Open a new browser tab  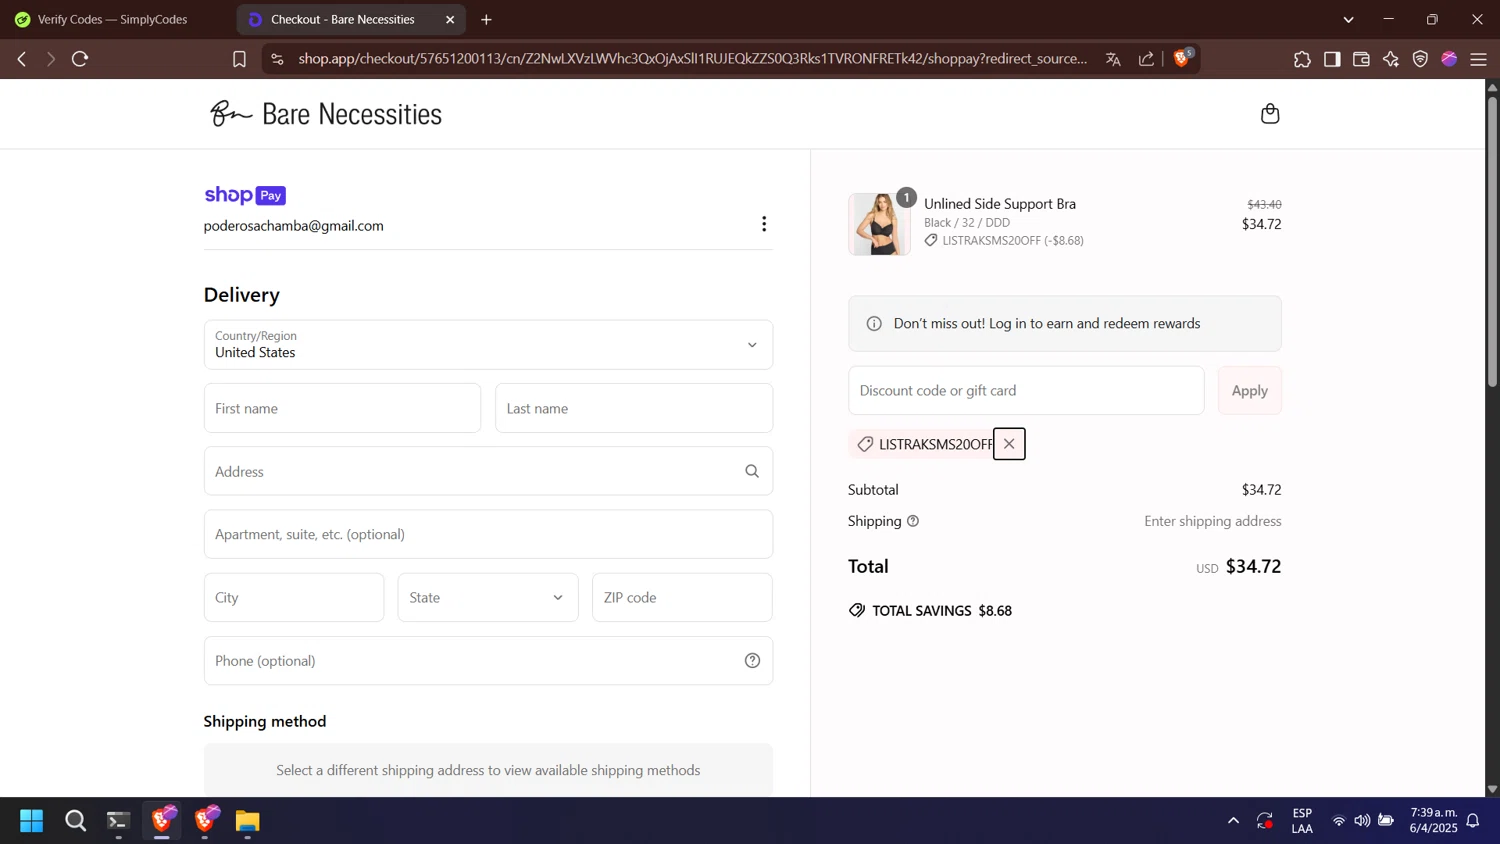point(486,19)
